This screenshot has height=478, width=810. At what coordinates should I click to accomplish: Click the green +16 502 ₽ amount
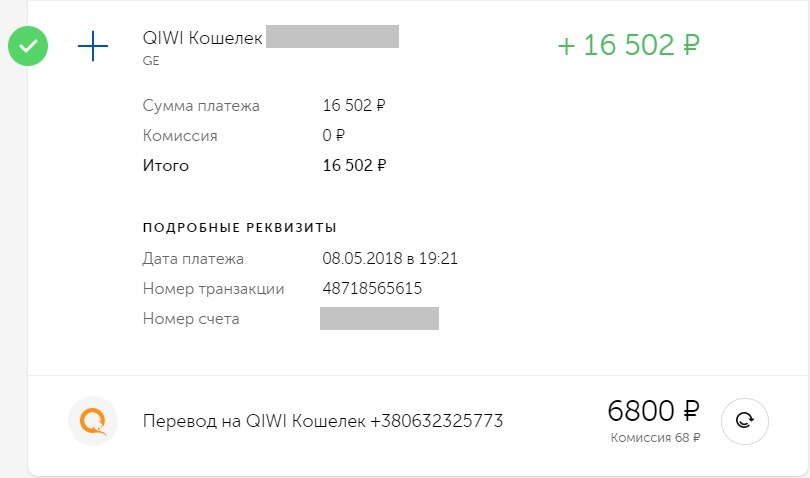628,46
